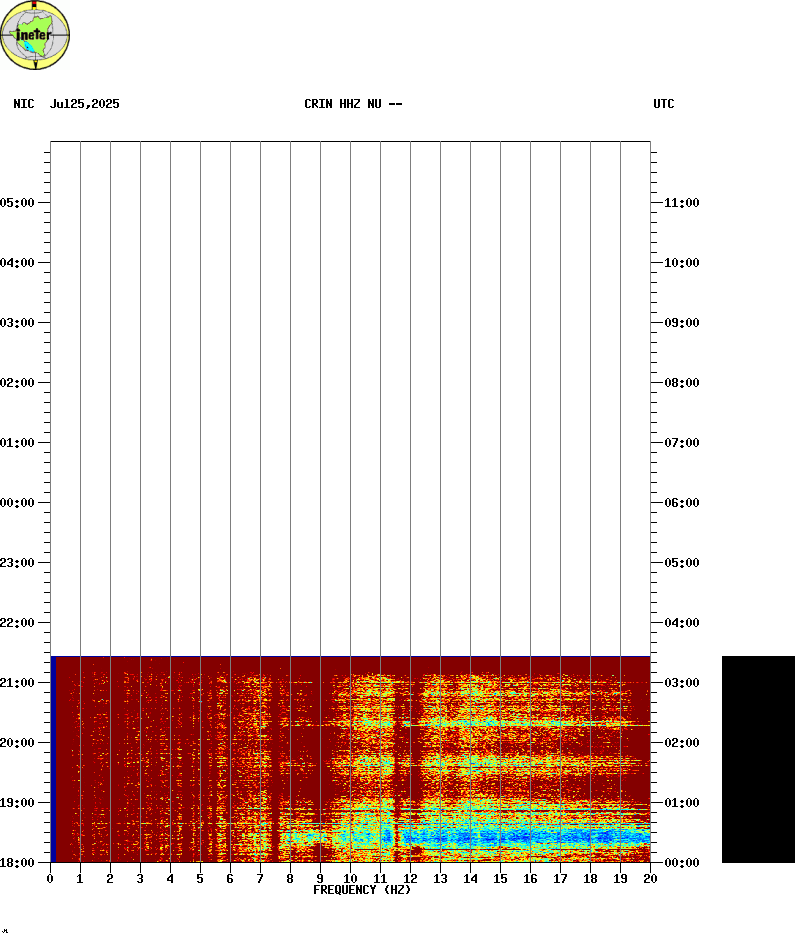Click frequency axis tick label 0
Screen dimensions: 802x942
50,879
